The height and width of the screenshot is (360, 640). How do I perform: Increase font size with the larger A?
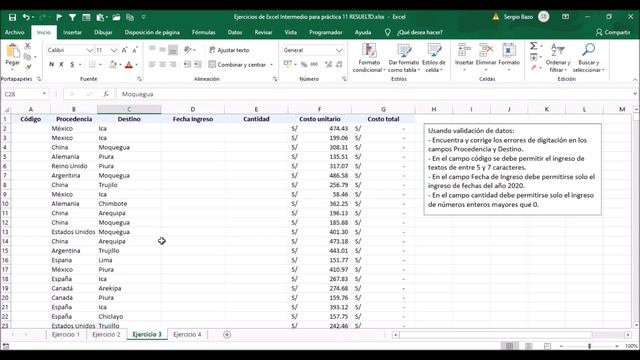coord(125,50)
